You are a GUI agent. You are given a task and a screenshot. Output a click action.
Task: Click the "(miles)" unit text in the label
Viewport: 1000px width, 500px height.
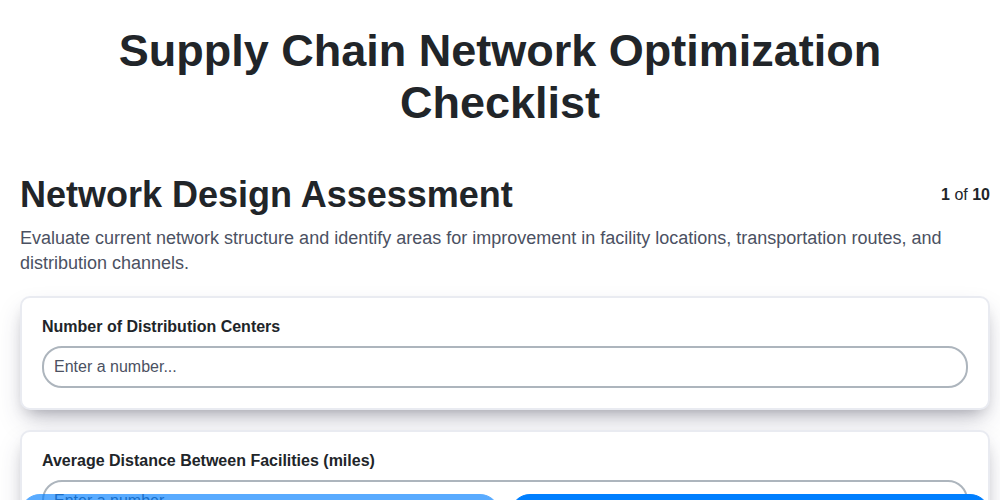tap(349, 460)
